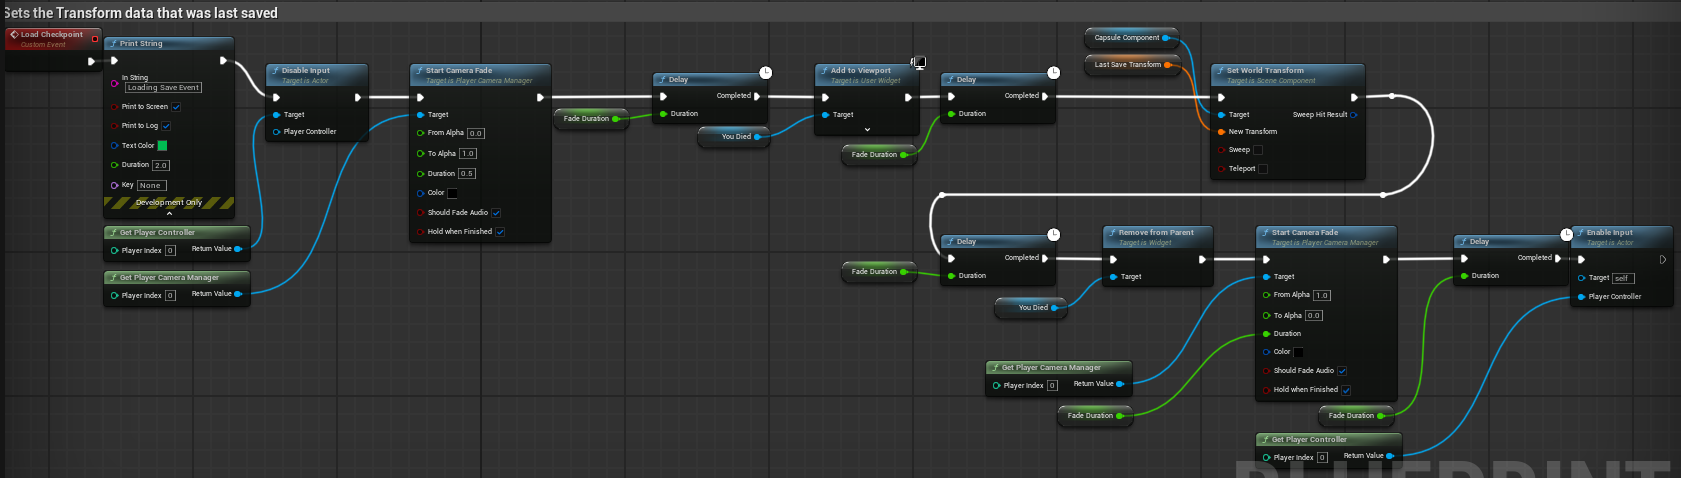This screenshot has width=1681, height=478.
Task: Click the Enable Input execution output pin
Action: pyautogui.click(x=1662, y=259)
